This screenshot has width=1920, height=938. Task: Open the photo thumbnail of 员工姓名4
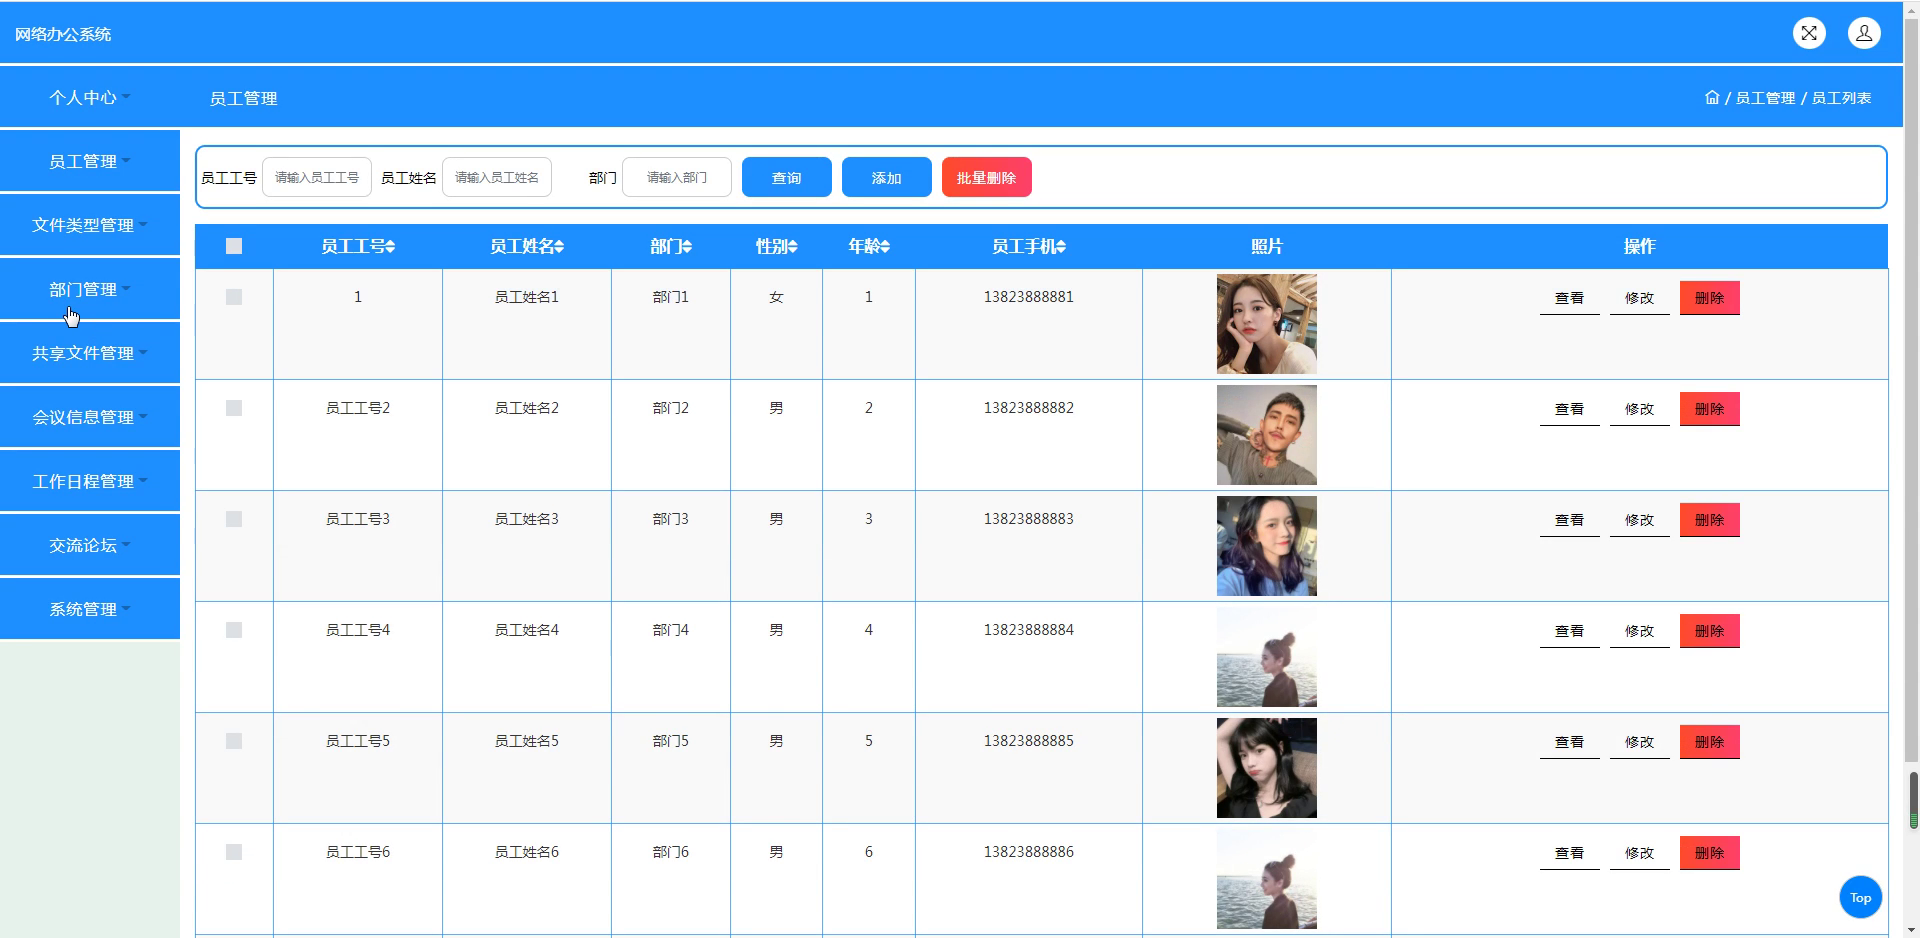[x=1267, y=657]
